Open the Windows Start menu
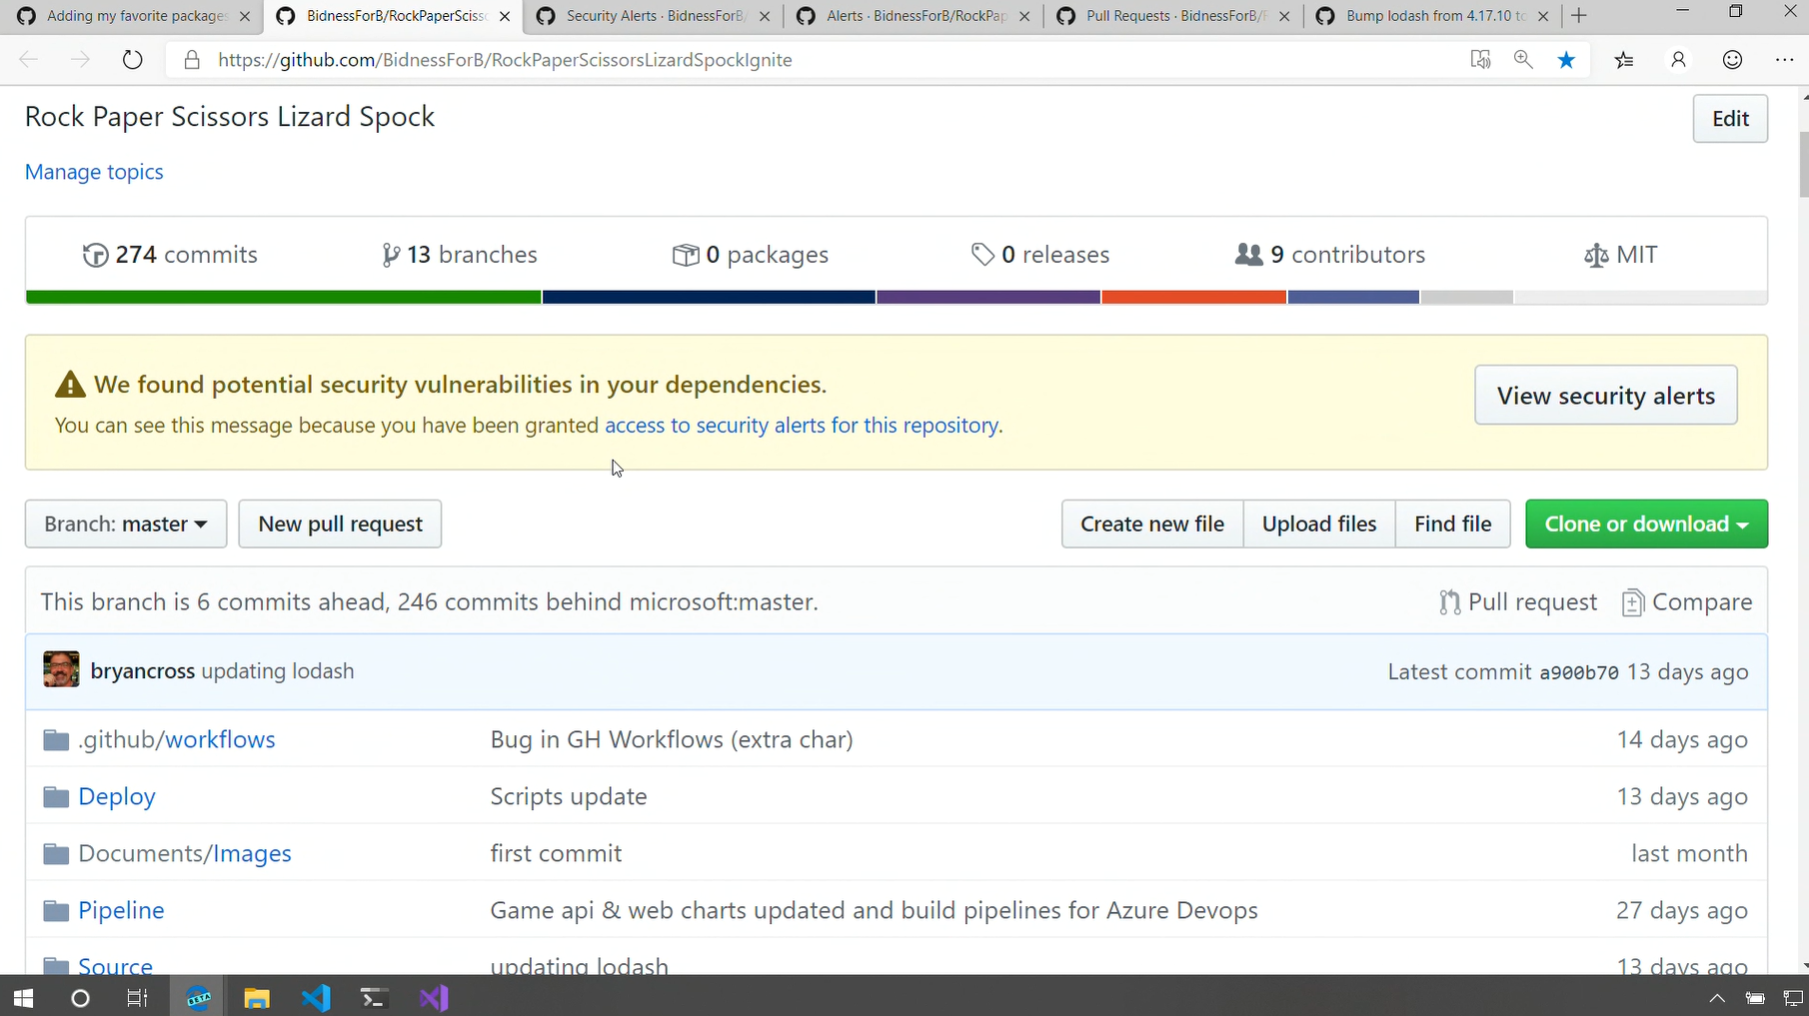 (x=23, y=997)
